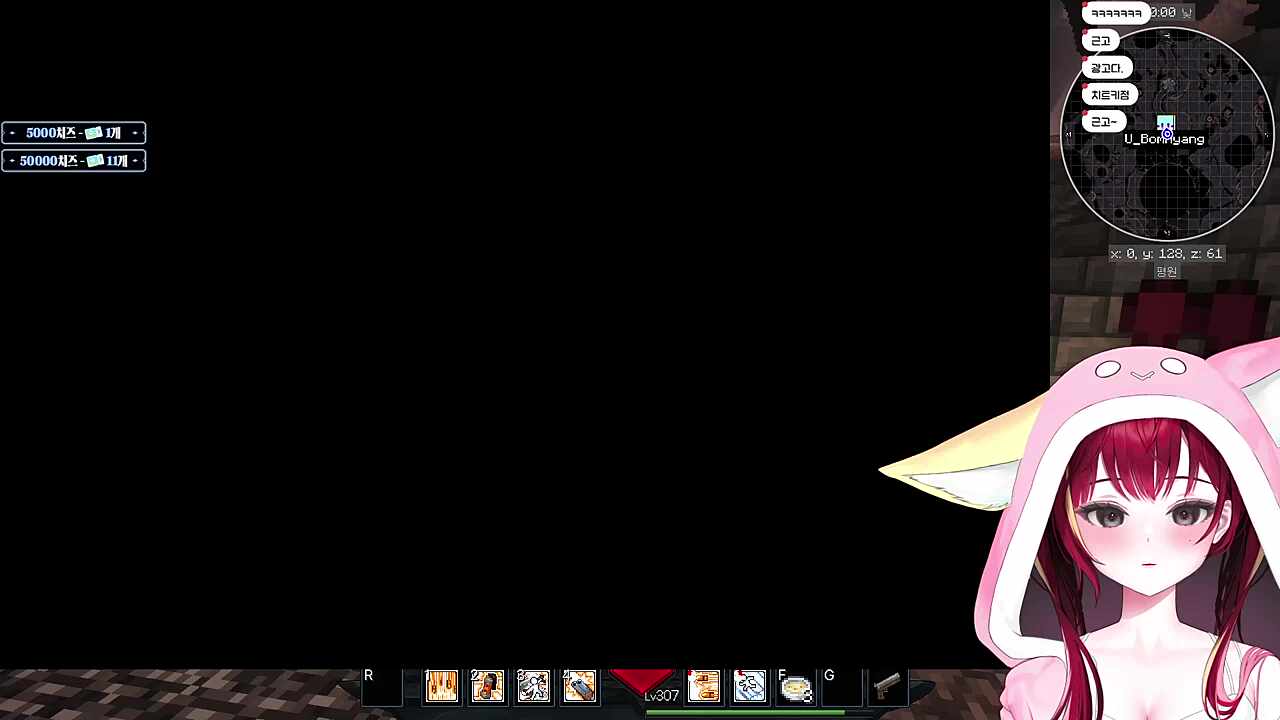Image resolution: width=1280 pixels, height=720 pixels.
Task: Click the 5000치즈 donation reward banner
Action: [x=73, y=133]
